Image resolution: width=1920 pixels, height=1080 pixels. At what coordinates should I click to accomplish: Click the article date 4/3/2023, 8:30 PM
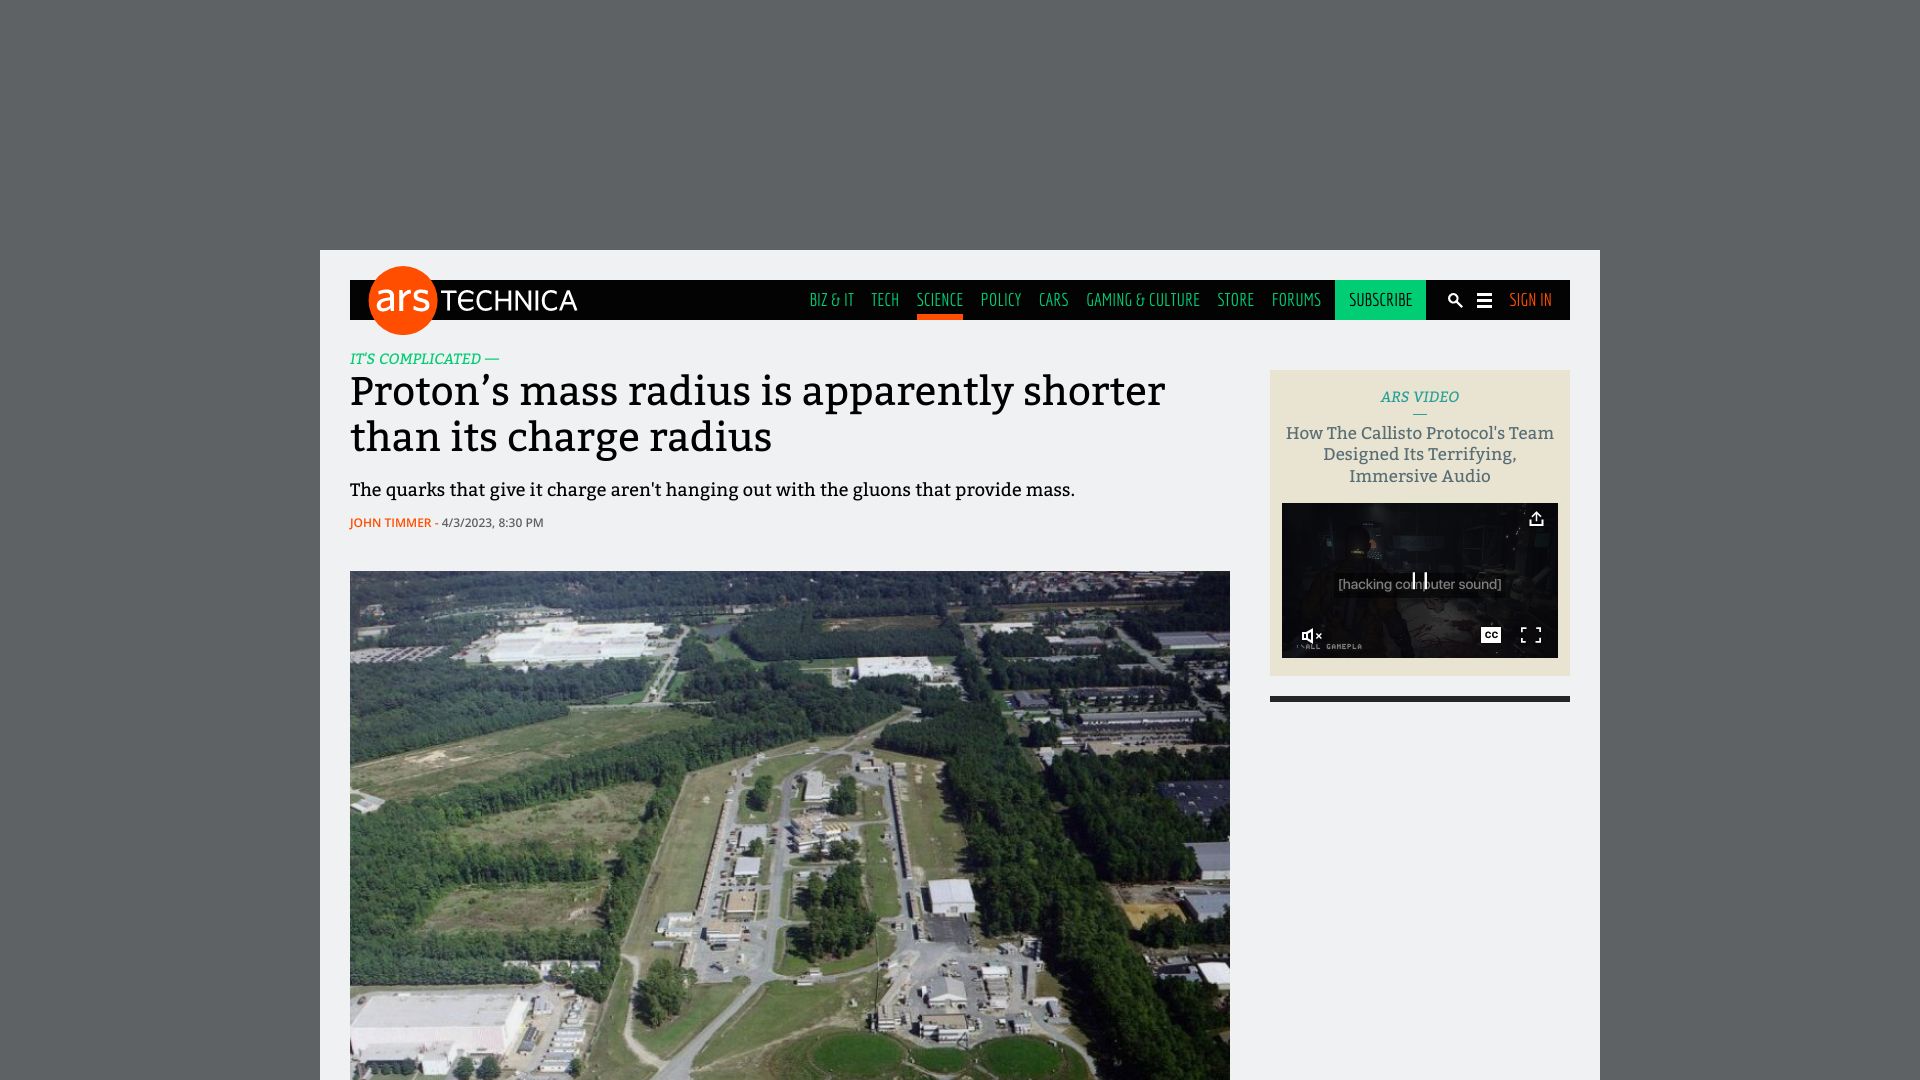492,523
